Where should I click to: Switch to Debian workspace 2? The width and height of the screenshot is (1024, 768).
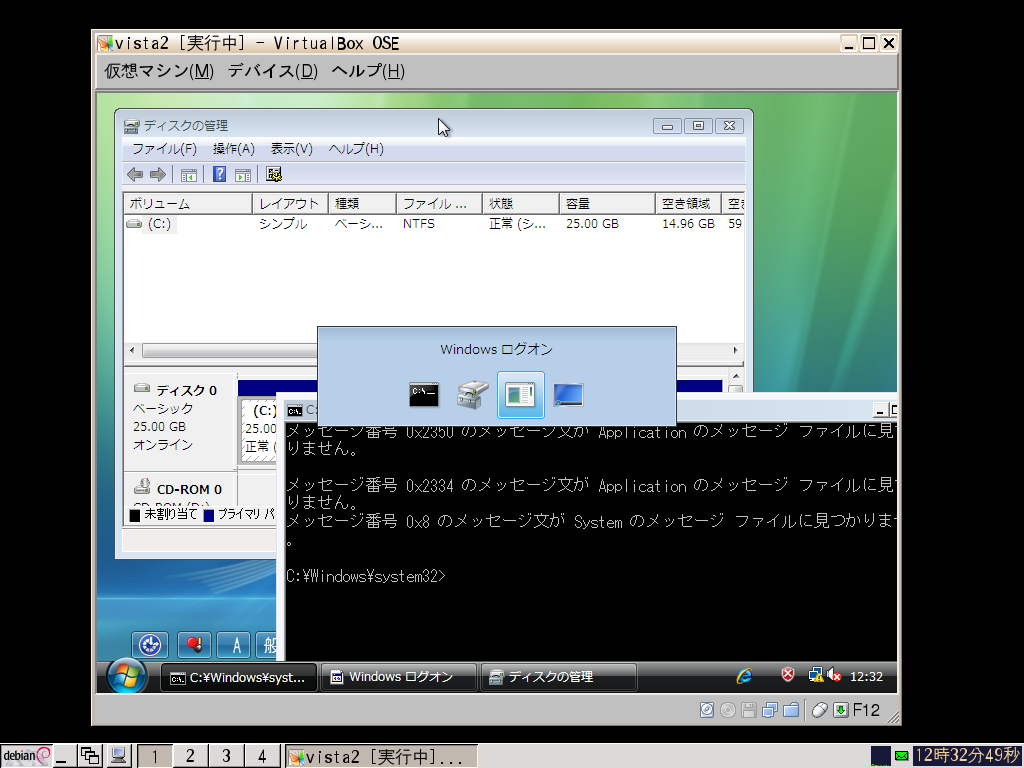[190, 756]
